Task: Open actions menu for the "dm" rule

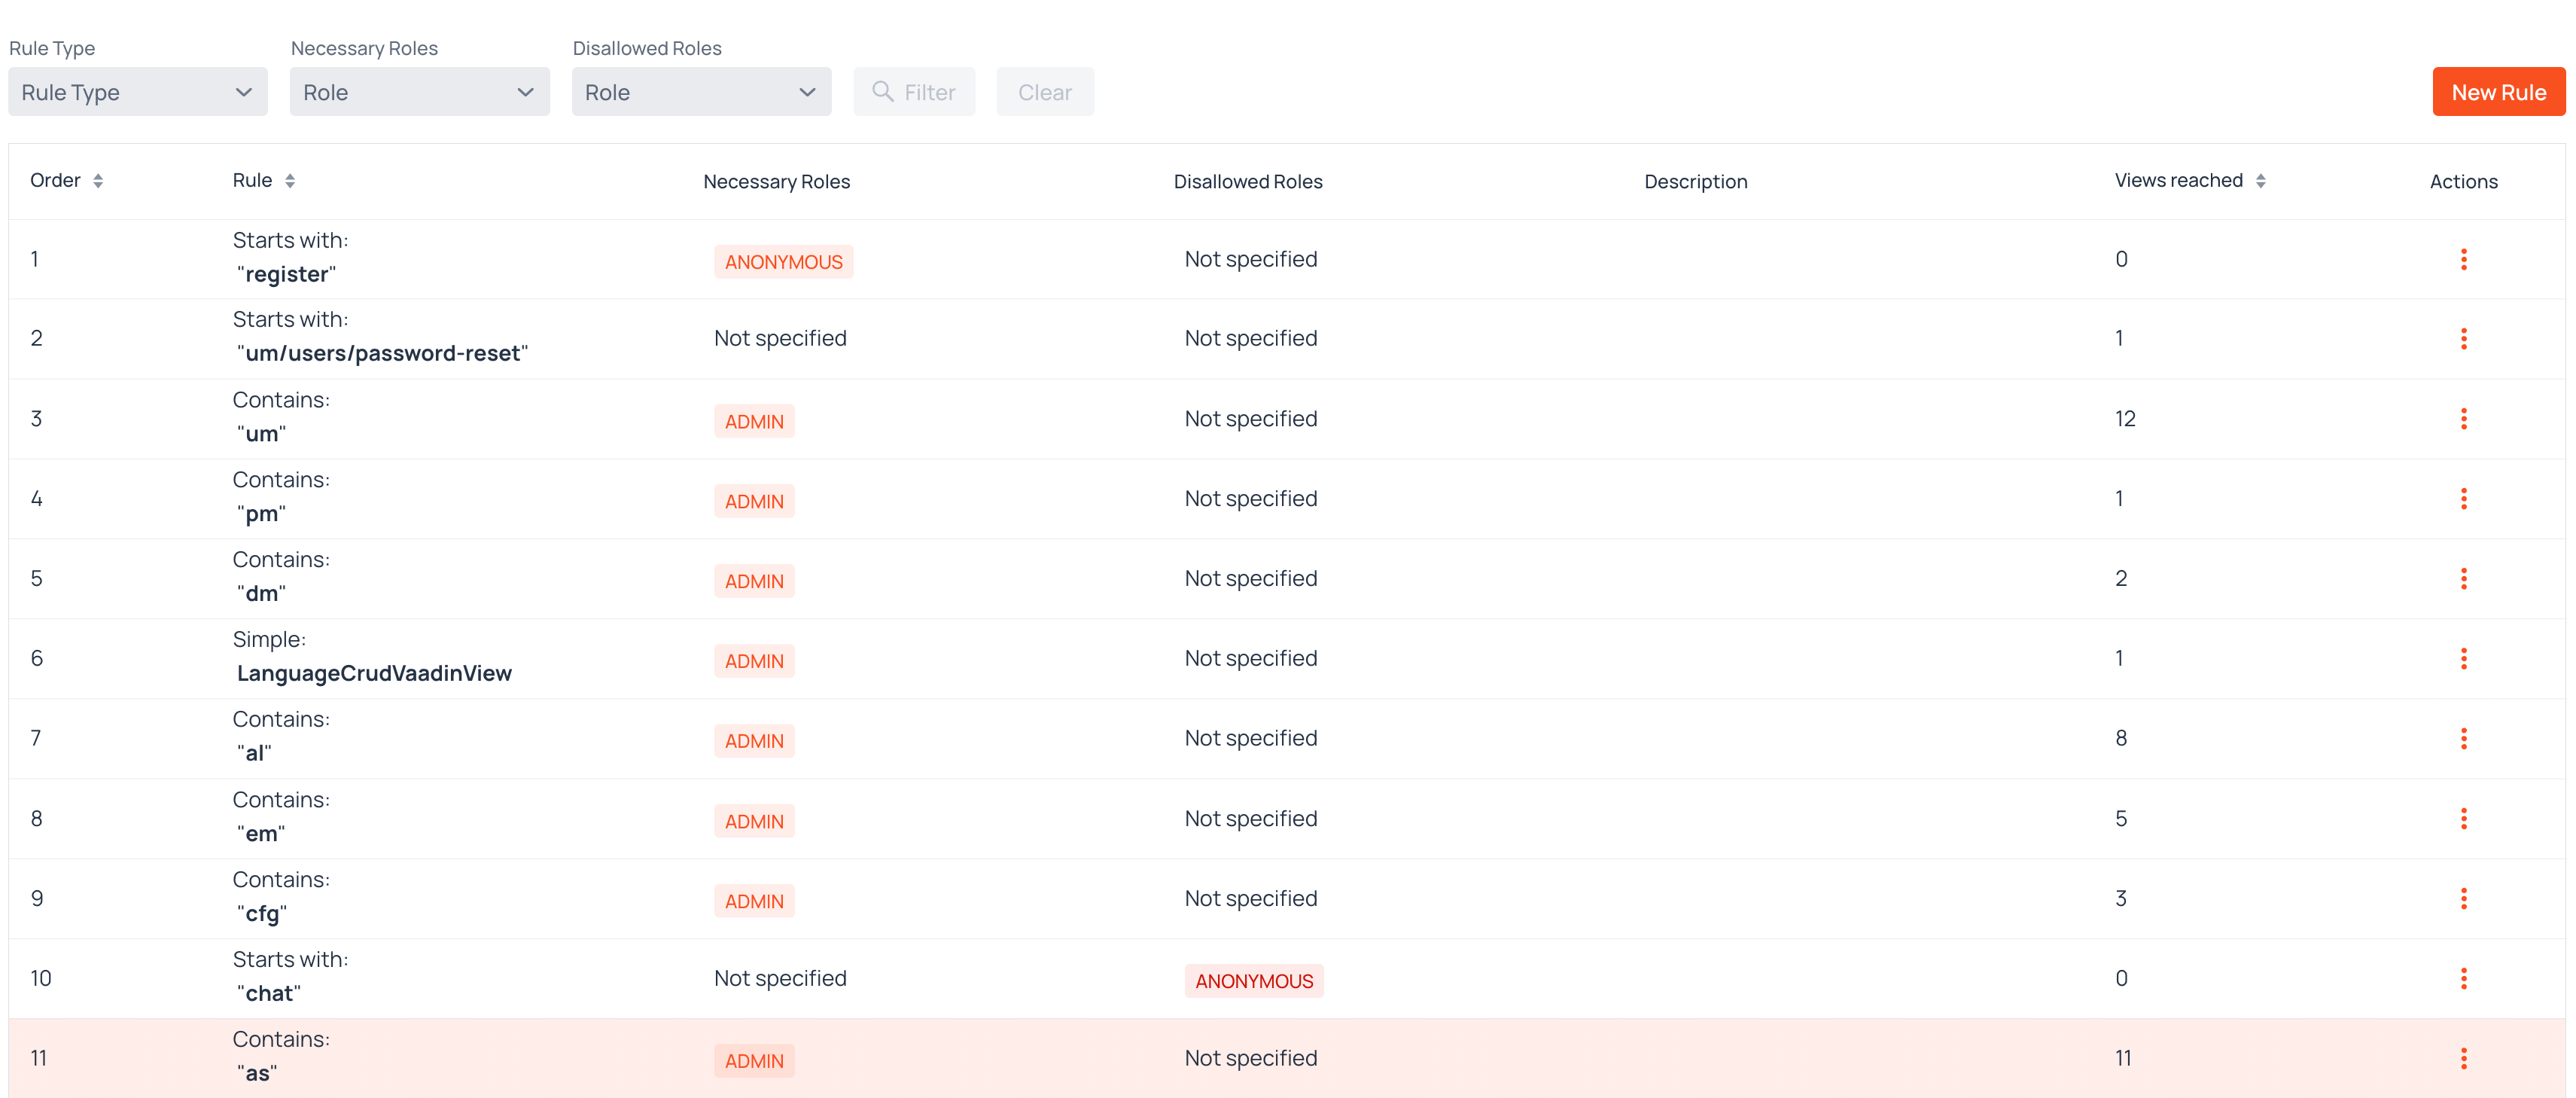Action: tap(2463, 579)
